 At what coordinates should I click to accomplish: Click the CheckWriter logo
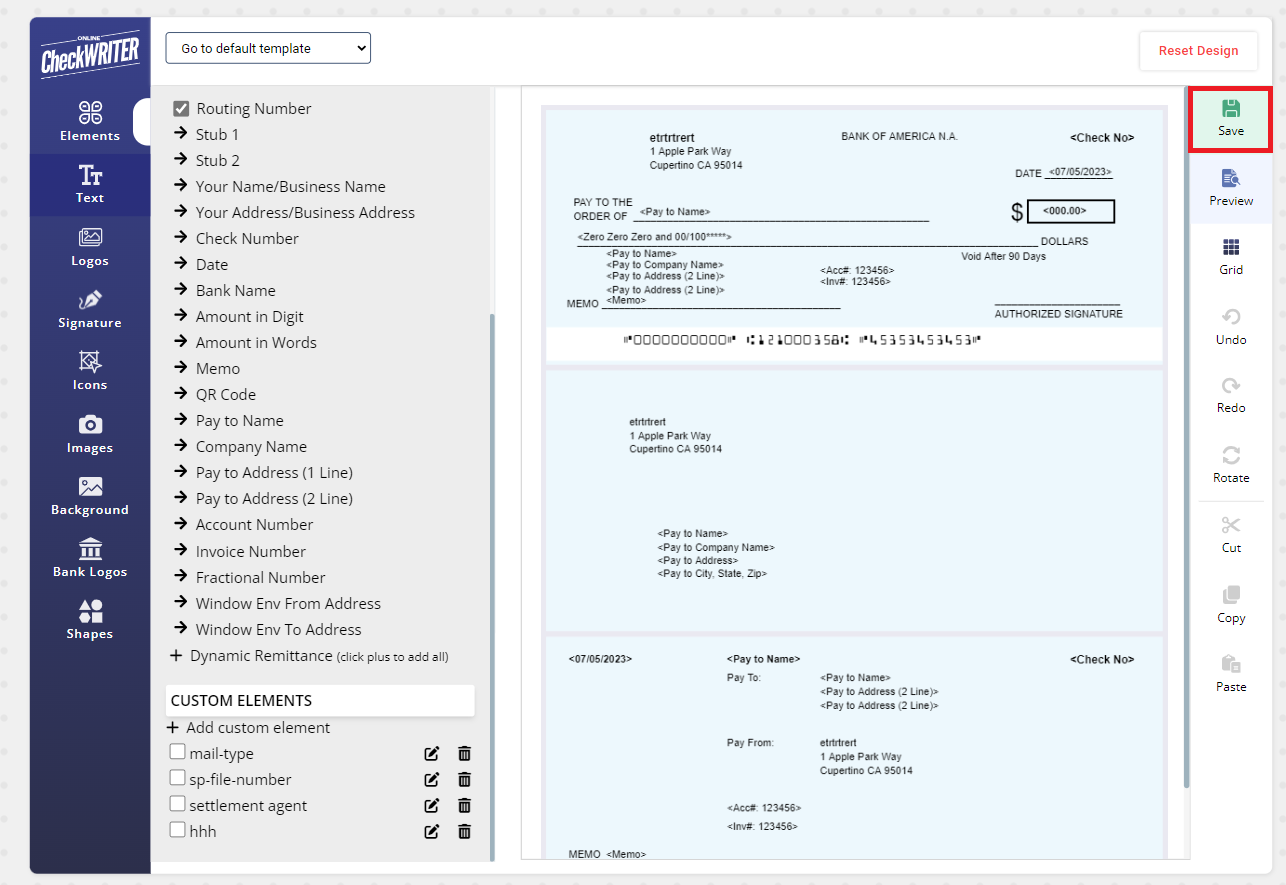(x=90, y=55)
